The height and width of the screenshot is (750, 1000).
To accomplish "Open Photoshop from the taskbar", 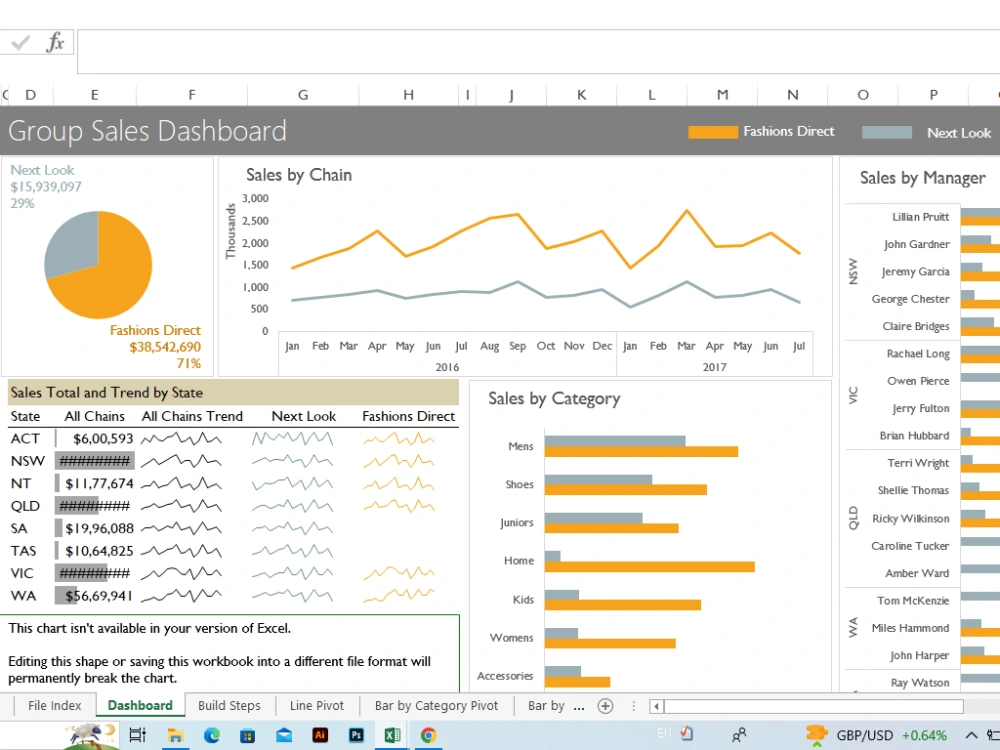I will (356, 734).
